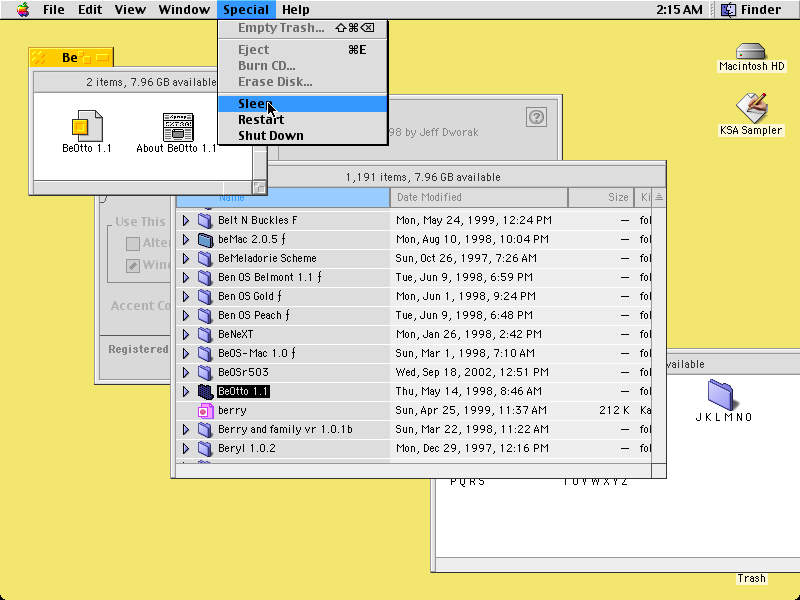Viewport: 800px width, 600px height.
Task: Sort list by Size column
Action: pos(601,197)
